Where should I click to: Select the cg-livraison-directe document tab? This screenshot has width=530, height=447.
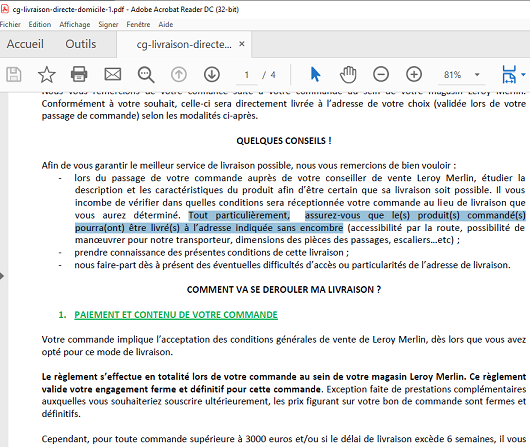point(184,44)
